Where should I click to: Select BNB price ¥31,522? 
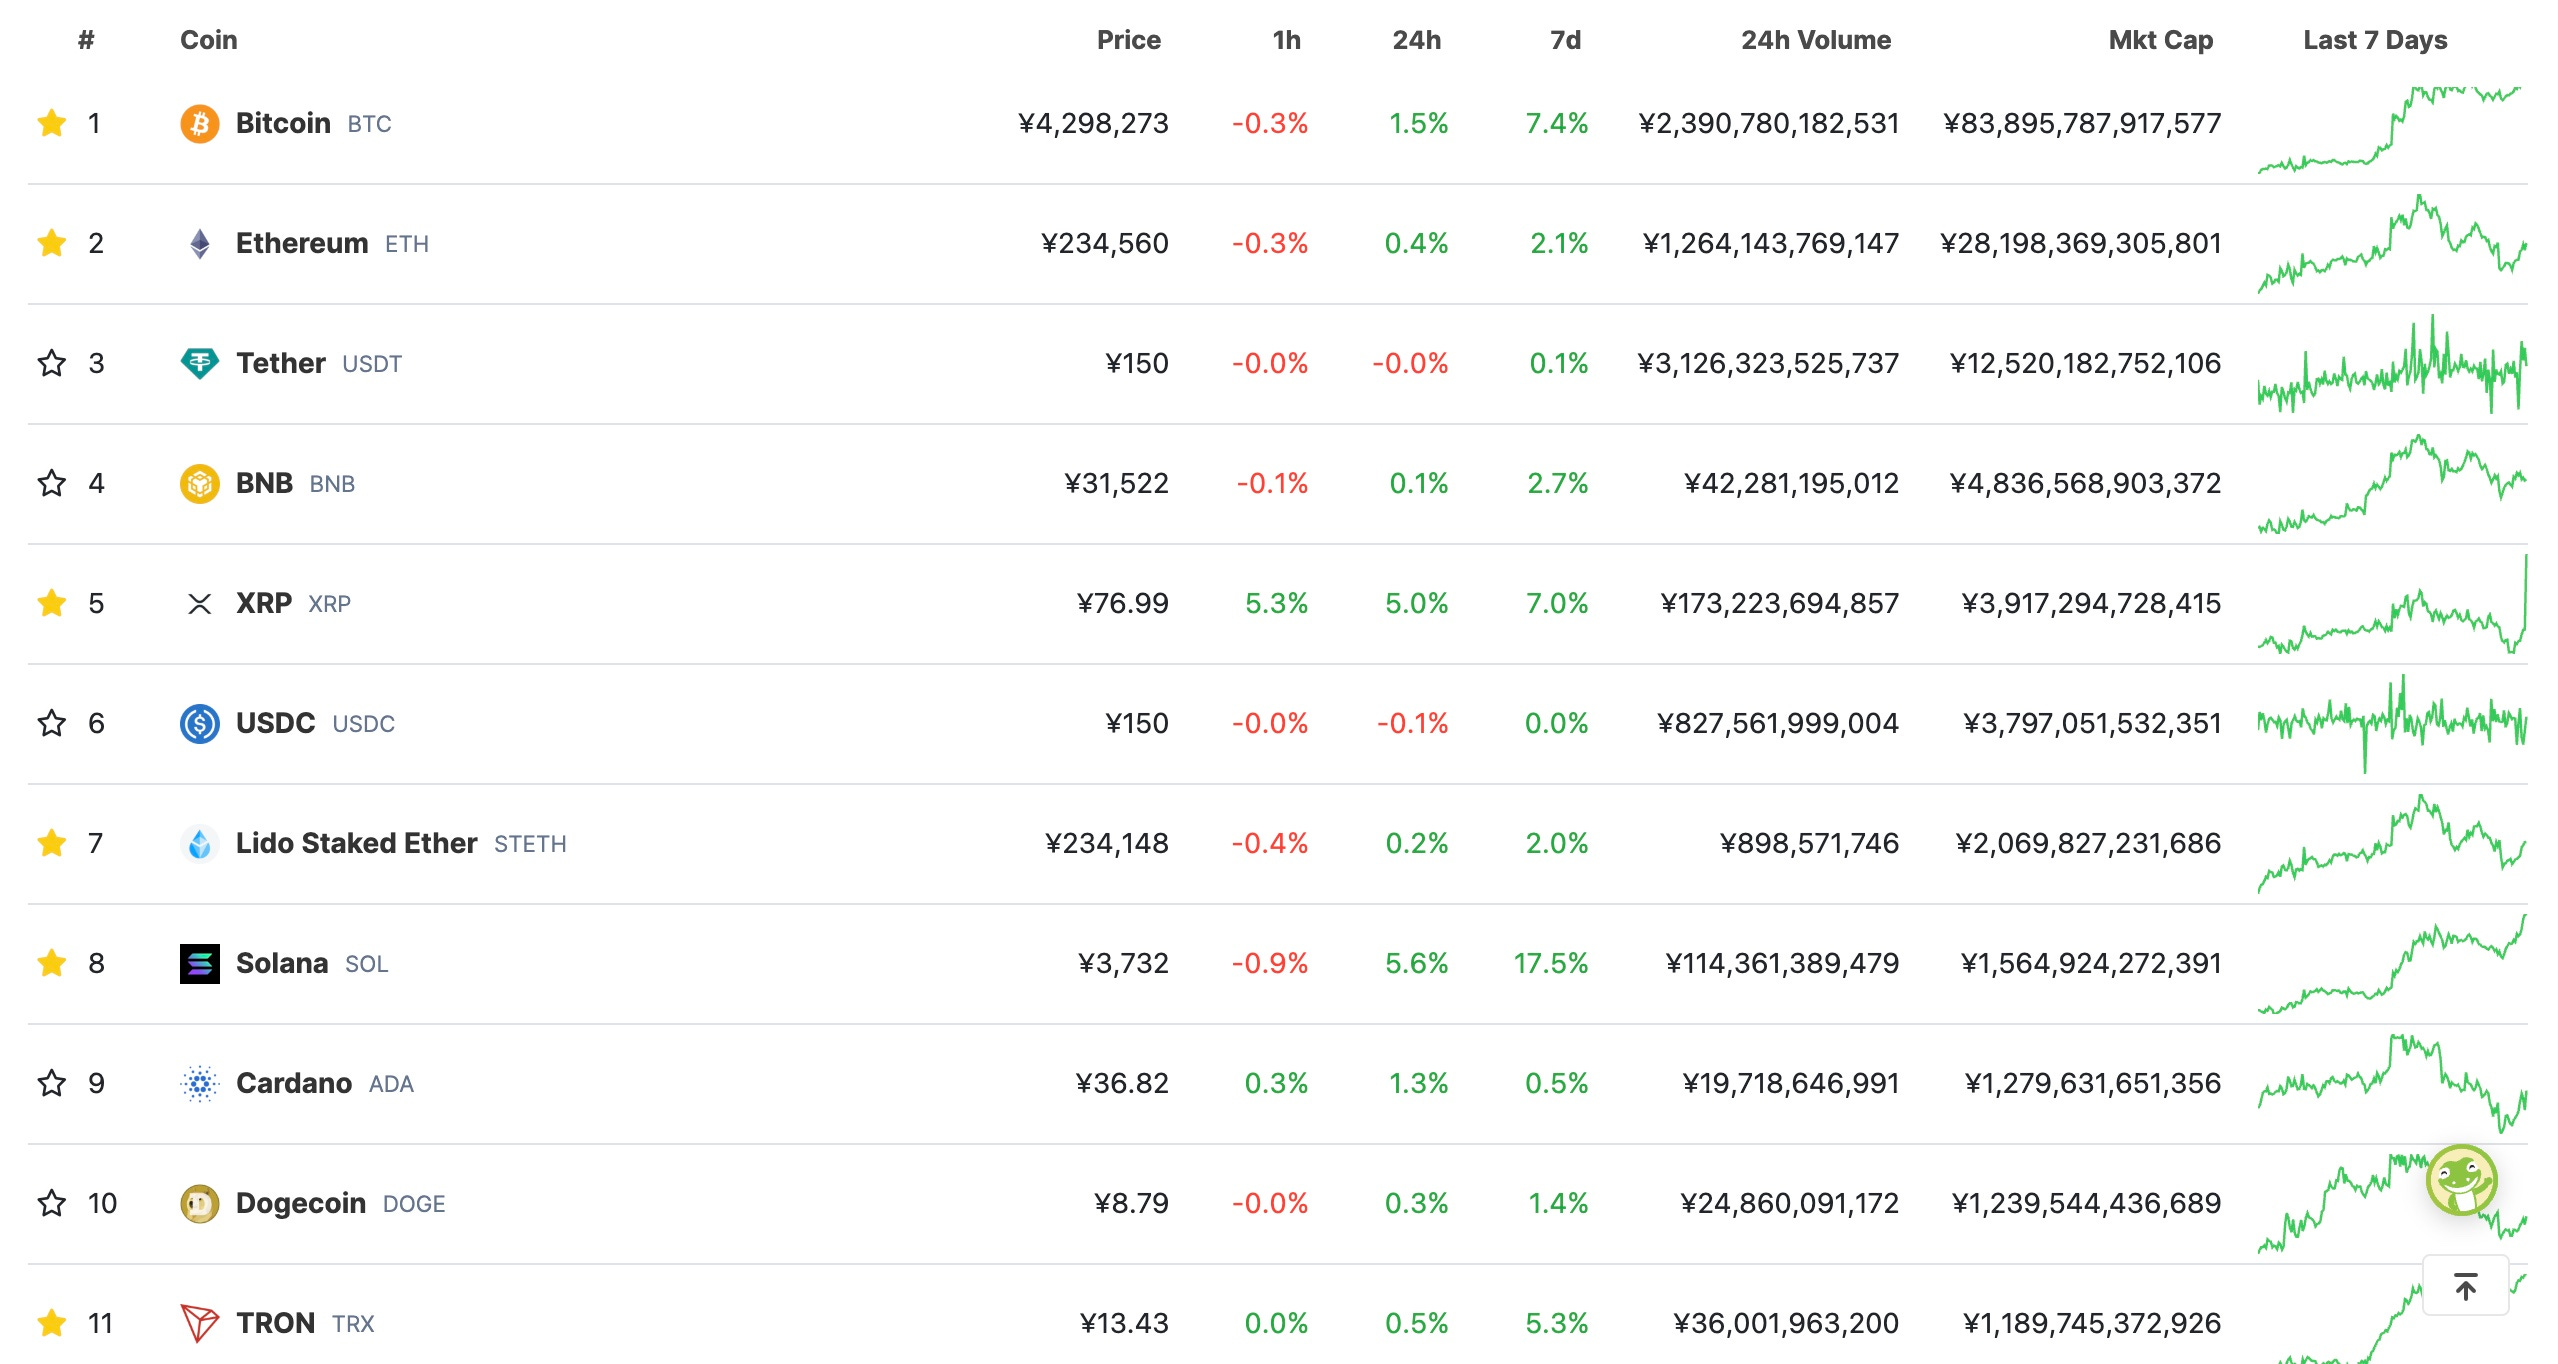(1116, 483)
